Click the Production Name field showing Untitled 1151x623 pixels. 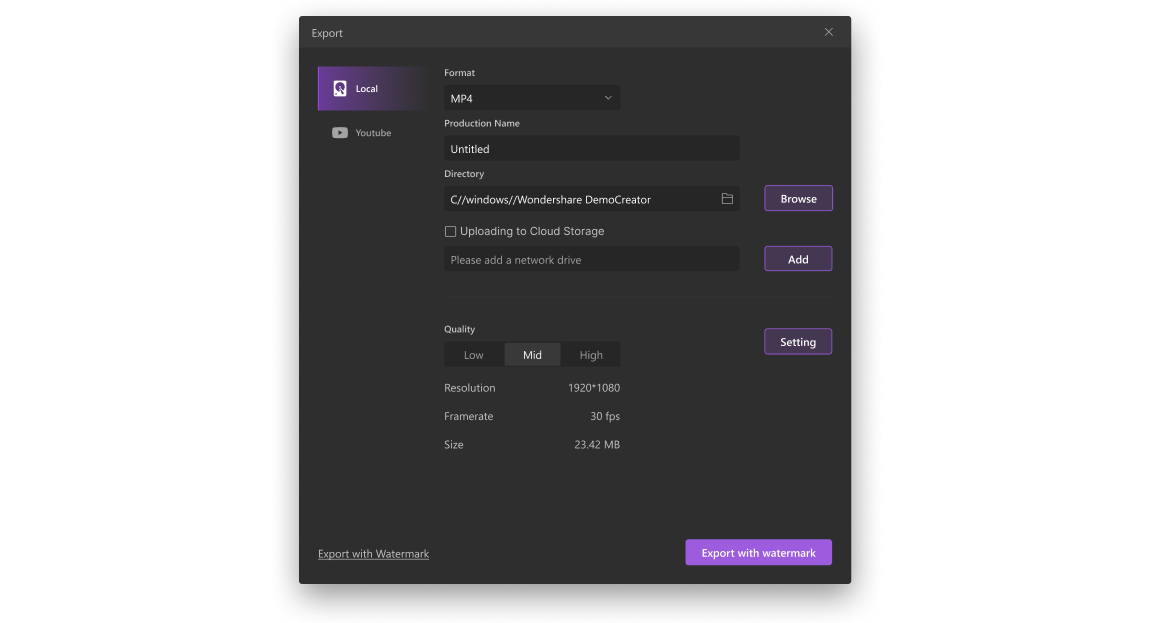click(591, 149)
